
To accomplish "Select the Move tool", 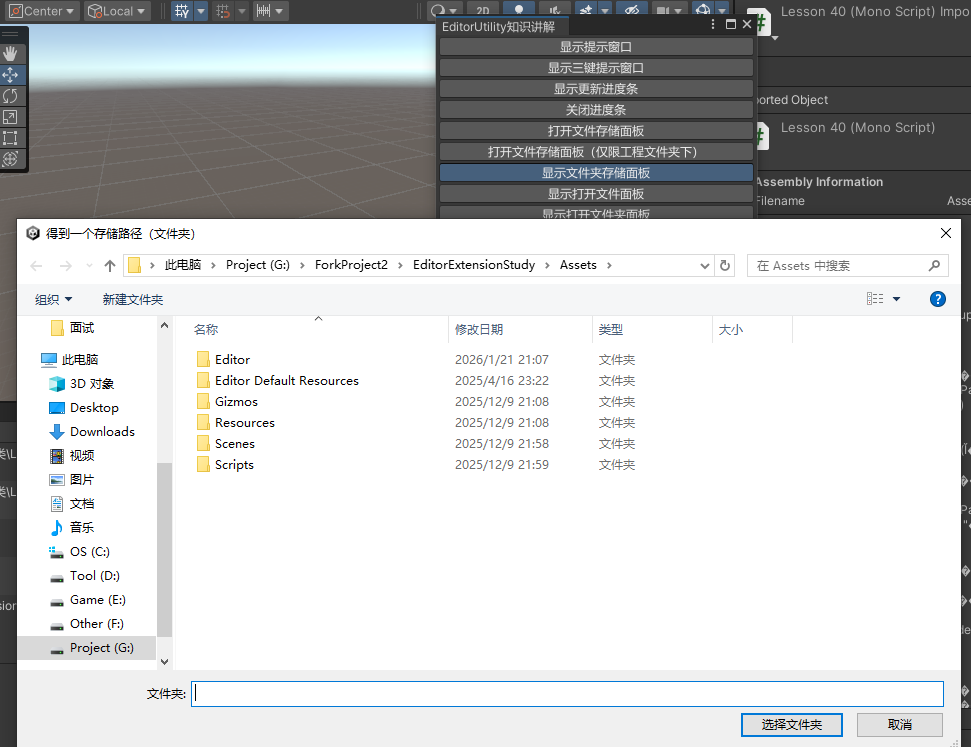I will click(x=10, y=75).
